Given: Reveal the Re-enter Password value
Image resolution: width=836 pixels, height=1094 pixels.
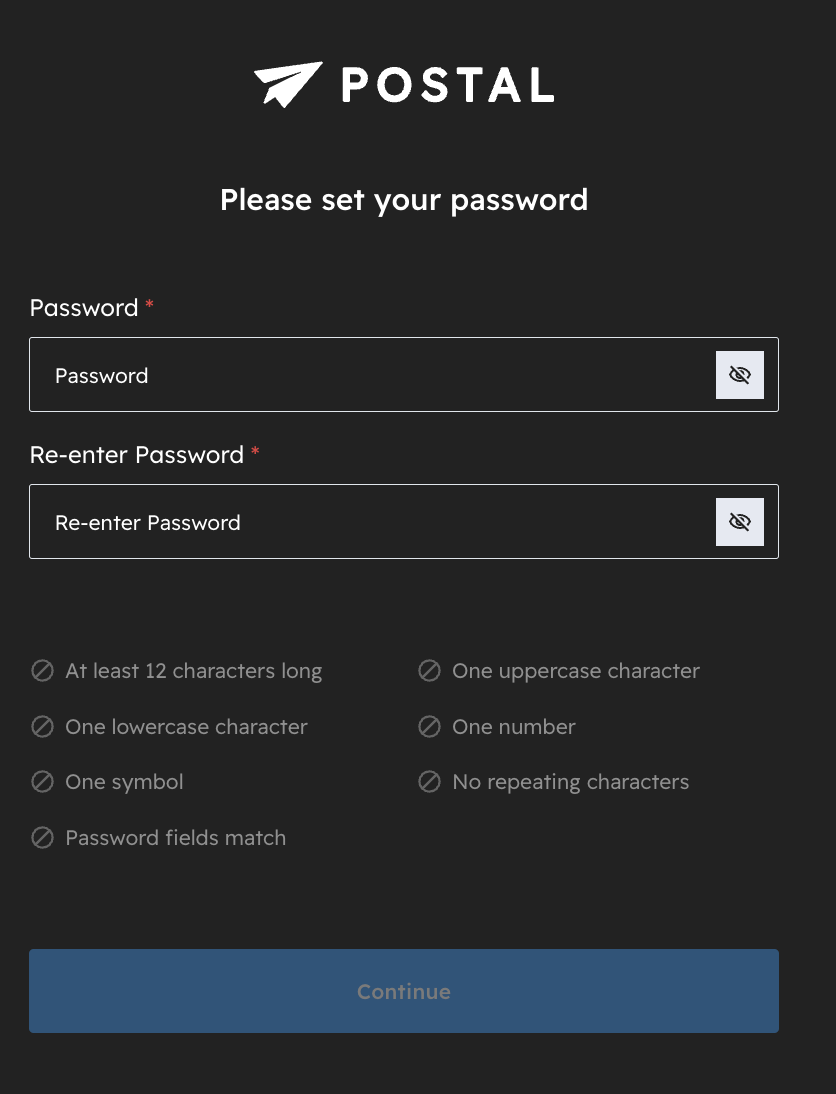Looking at the screenshot, I should [740, 521].
